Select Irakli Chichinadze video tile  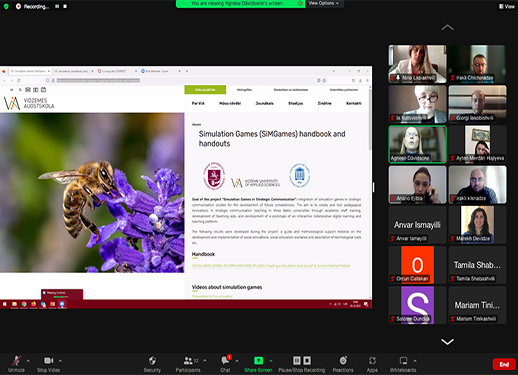(477, 64)
